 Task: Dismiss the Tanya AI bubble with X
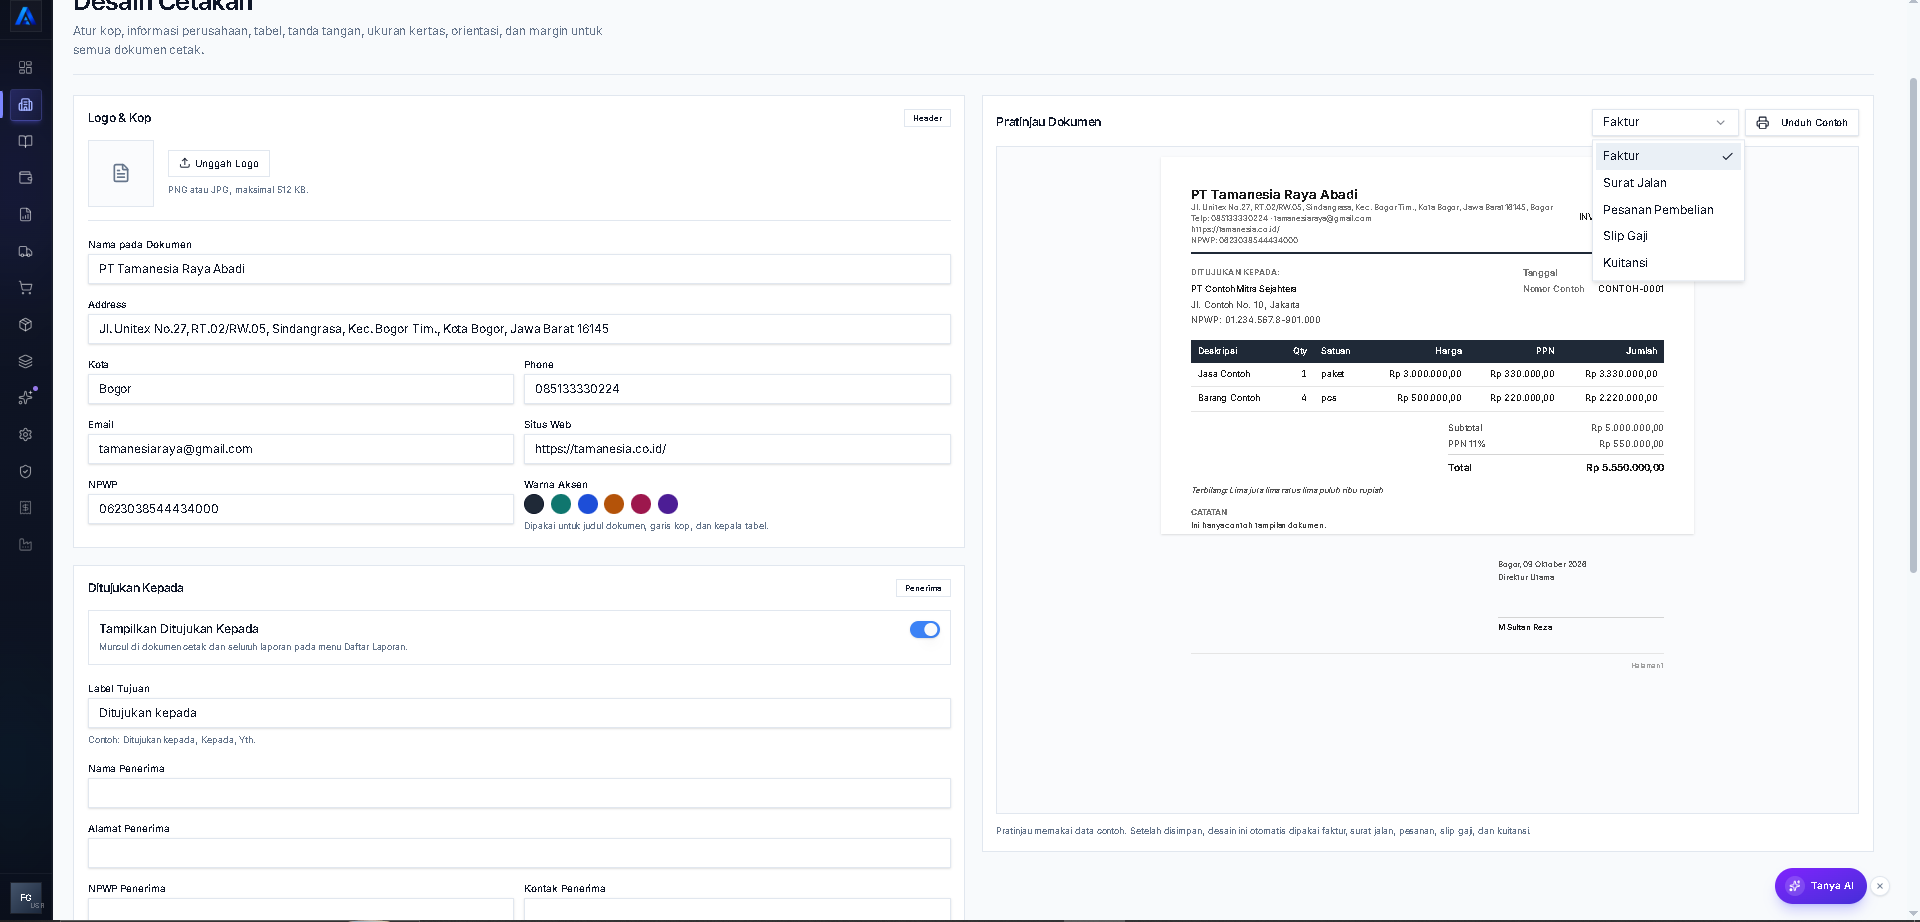(1880, 886)
